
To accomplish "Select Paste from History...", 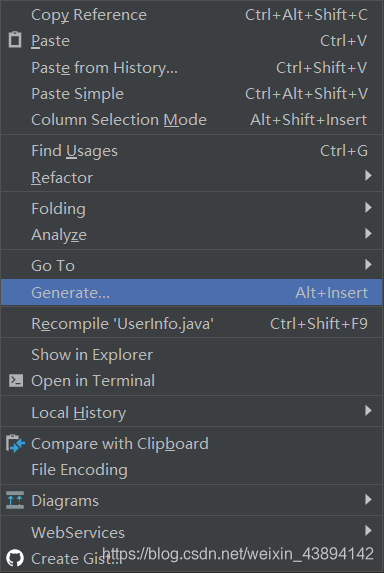I will pos(191,68).
